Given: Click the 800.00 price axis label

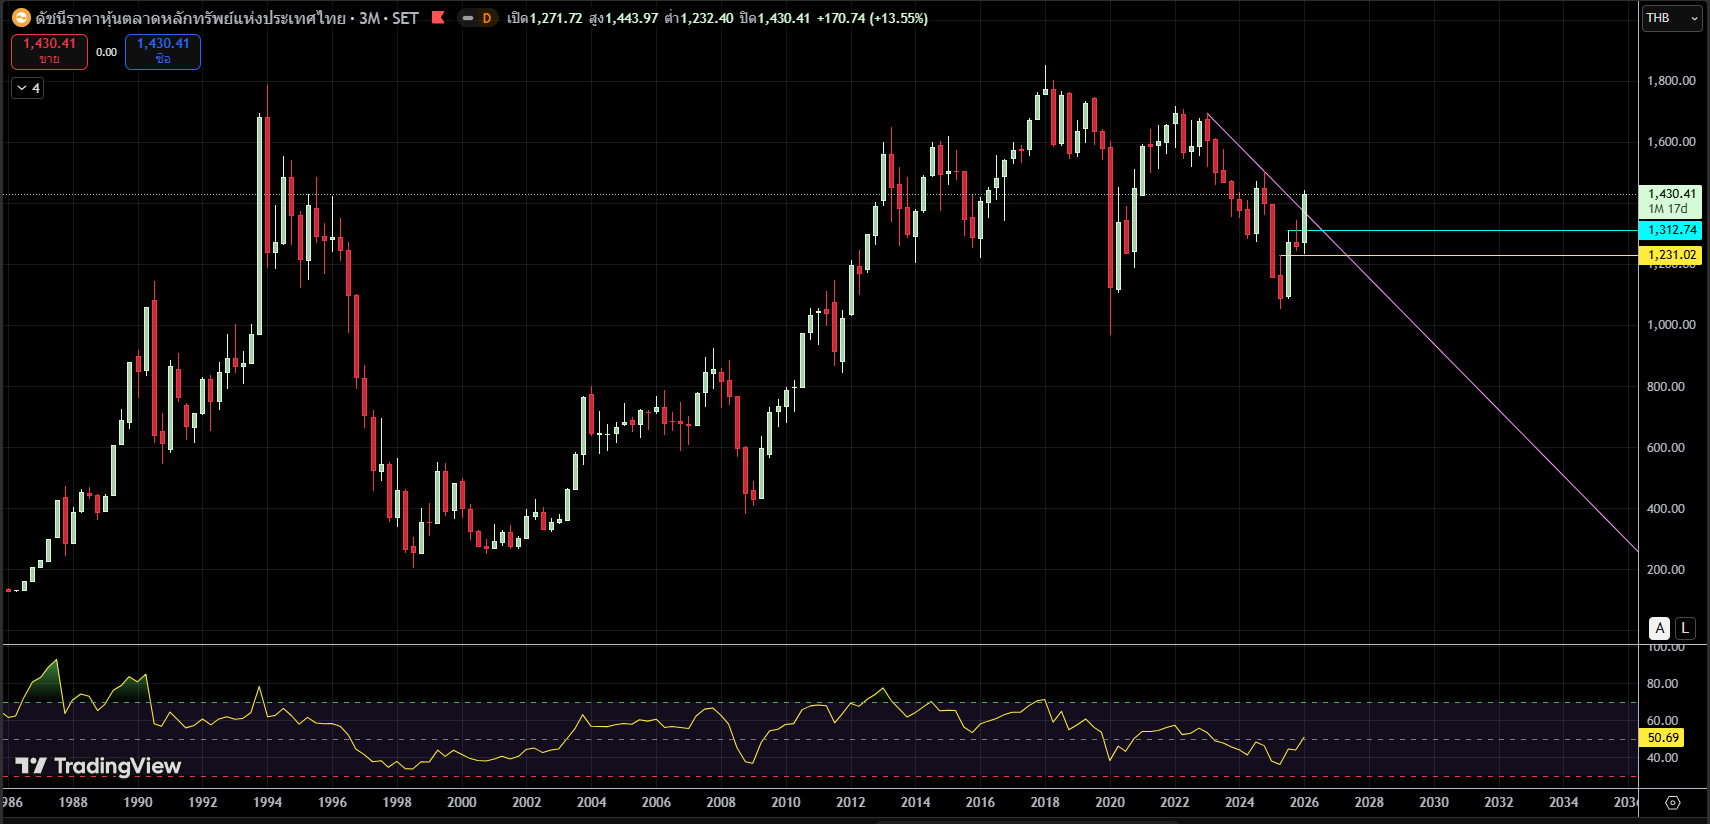Looking at the screenshot, I should (1666, 387).
